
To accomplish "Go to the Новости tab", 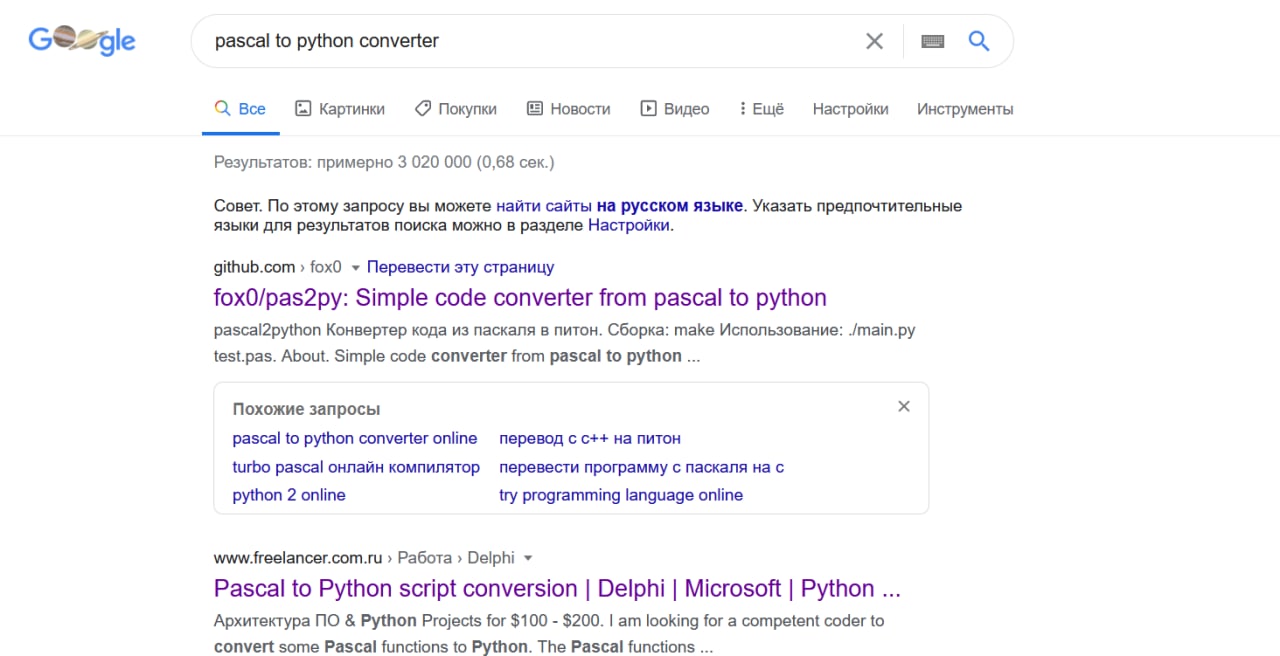I will (x=568, y=109).
